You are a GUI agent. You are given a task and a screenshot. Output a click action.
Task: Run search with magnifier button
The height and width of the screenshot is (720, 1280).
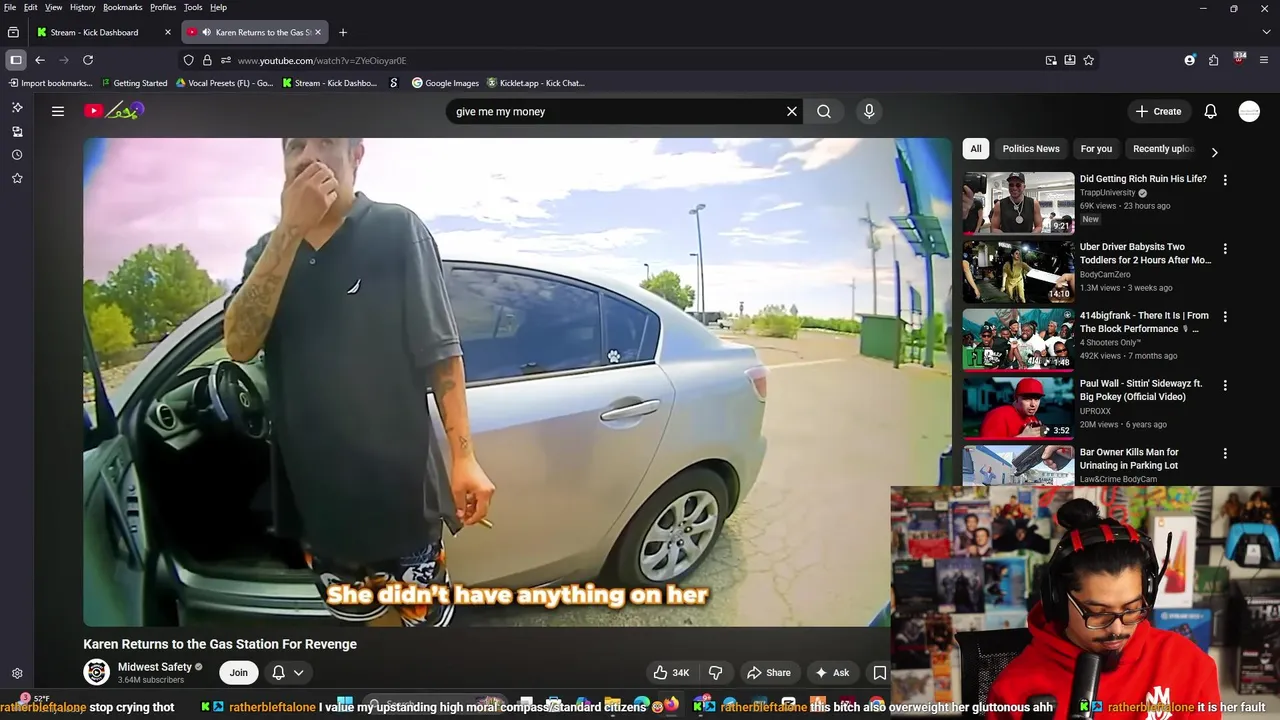[x=824, y=111]
